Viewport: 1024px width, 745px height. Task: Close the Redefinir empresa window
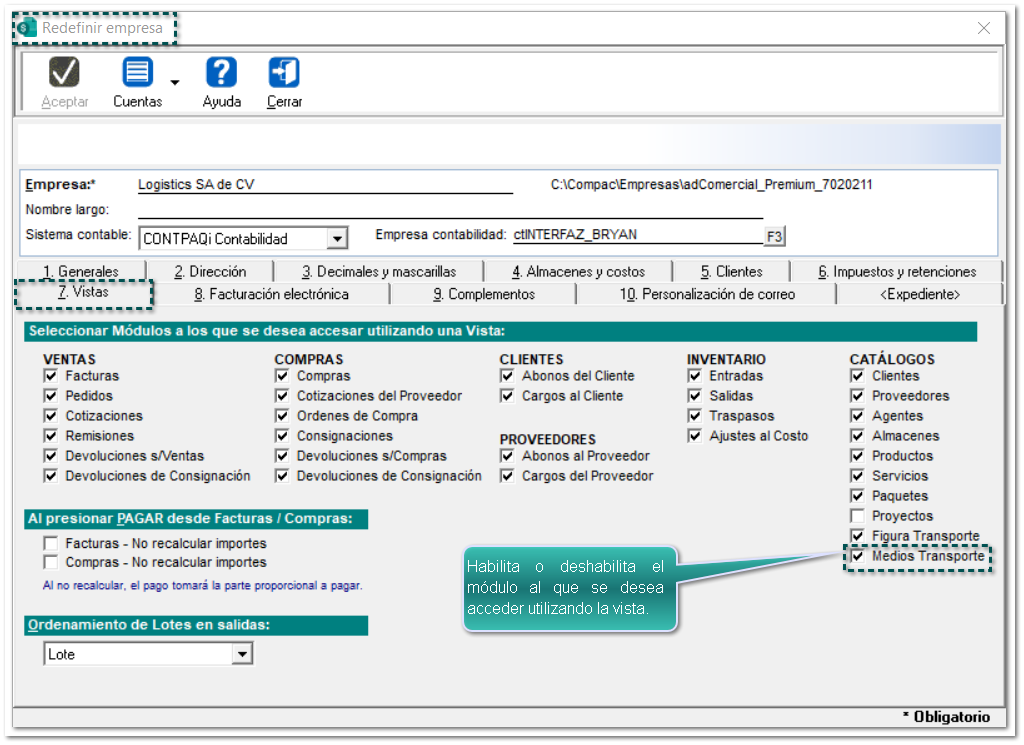(984, 28)
